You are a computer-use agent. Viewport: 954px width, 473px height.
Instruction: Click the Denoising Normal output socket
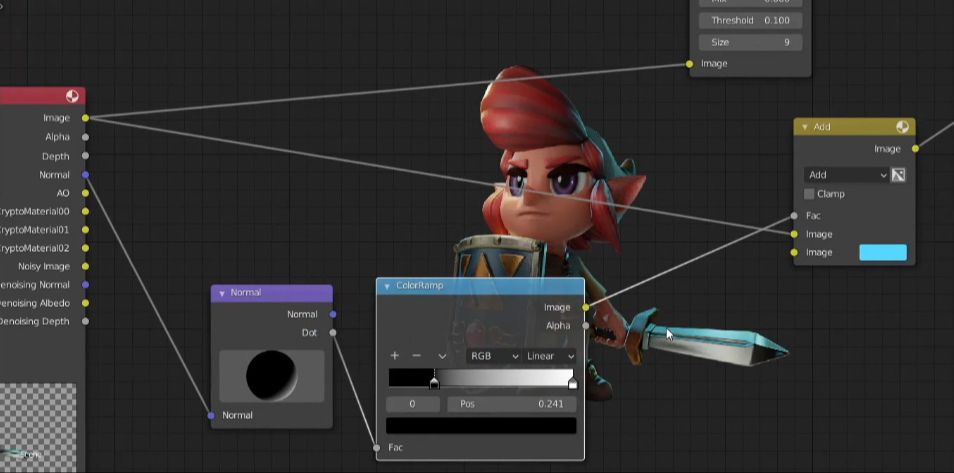(x=85, y=285)
